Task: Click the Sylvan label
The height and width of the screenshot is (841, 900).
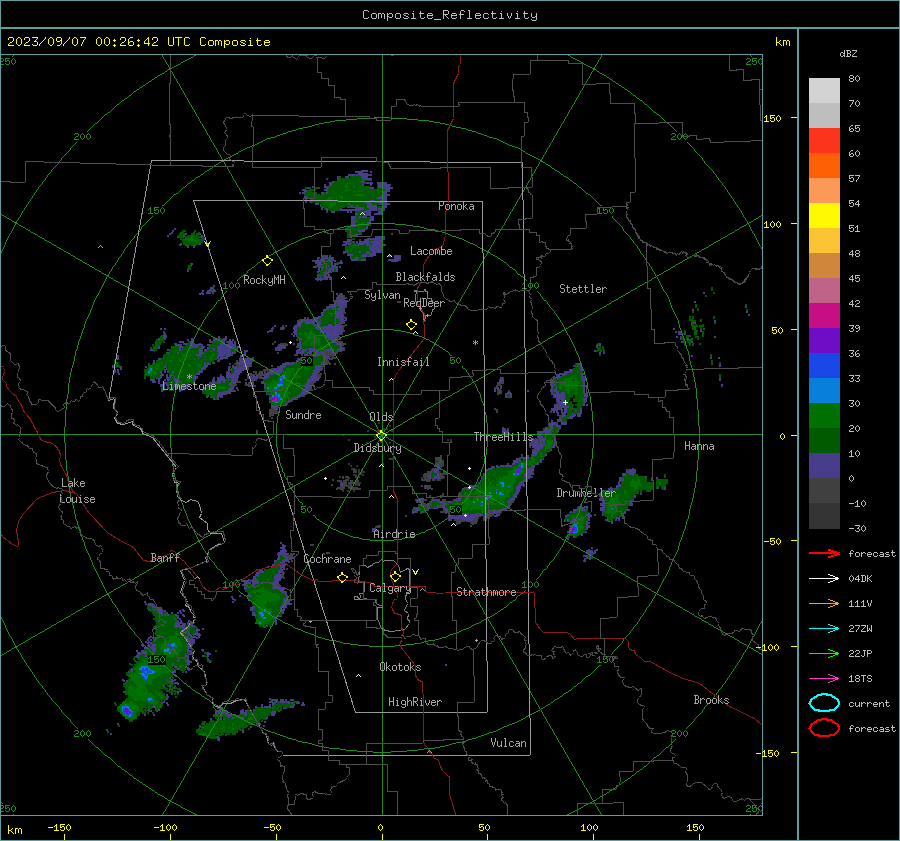Action: pos(382,295)
